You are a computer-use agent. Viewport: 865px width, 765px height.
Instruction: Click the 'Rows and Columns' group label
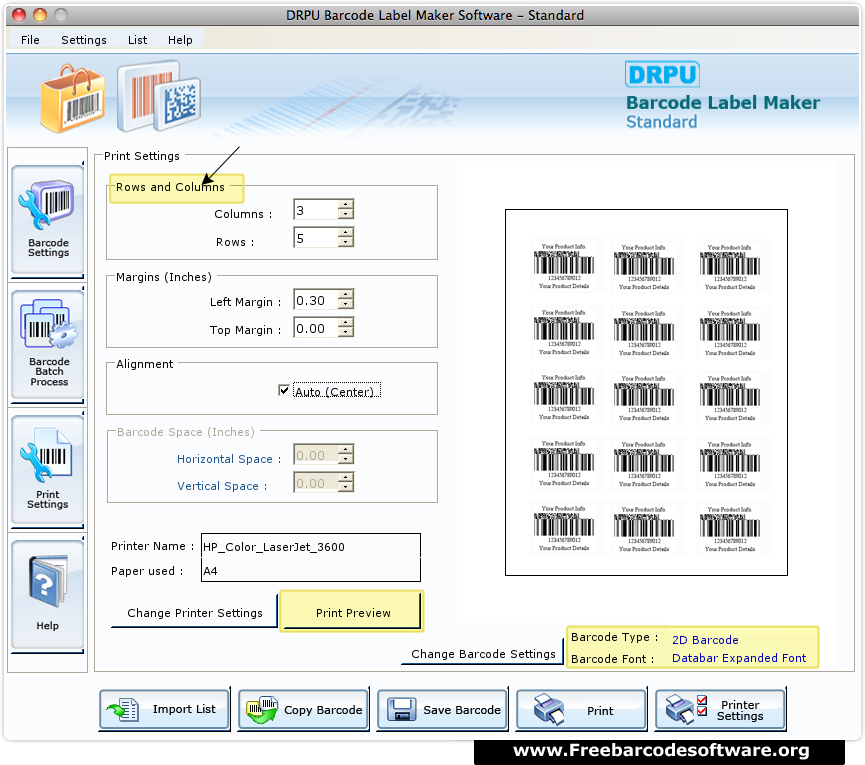click(170, 187)
